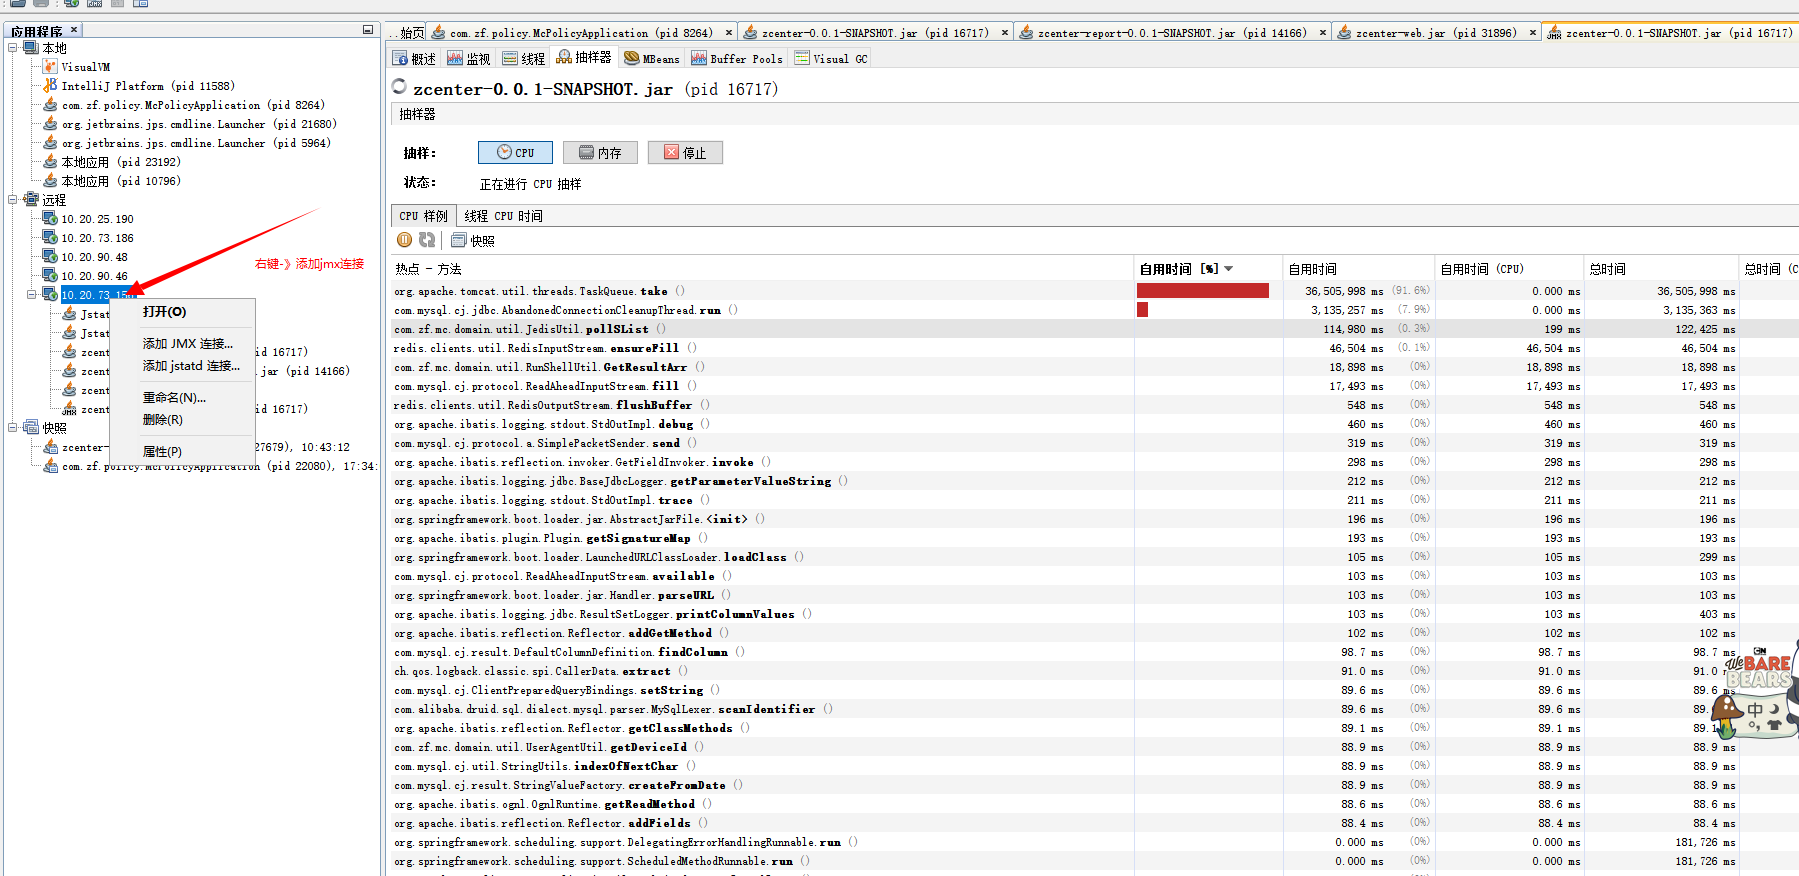Select the JedisUtil.pollSList () row

point(1094,329)
